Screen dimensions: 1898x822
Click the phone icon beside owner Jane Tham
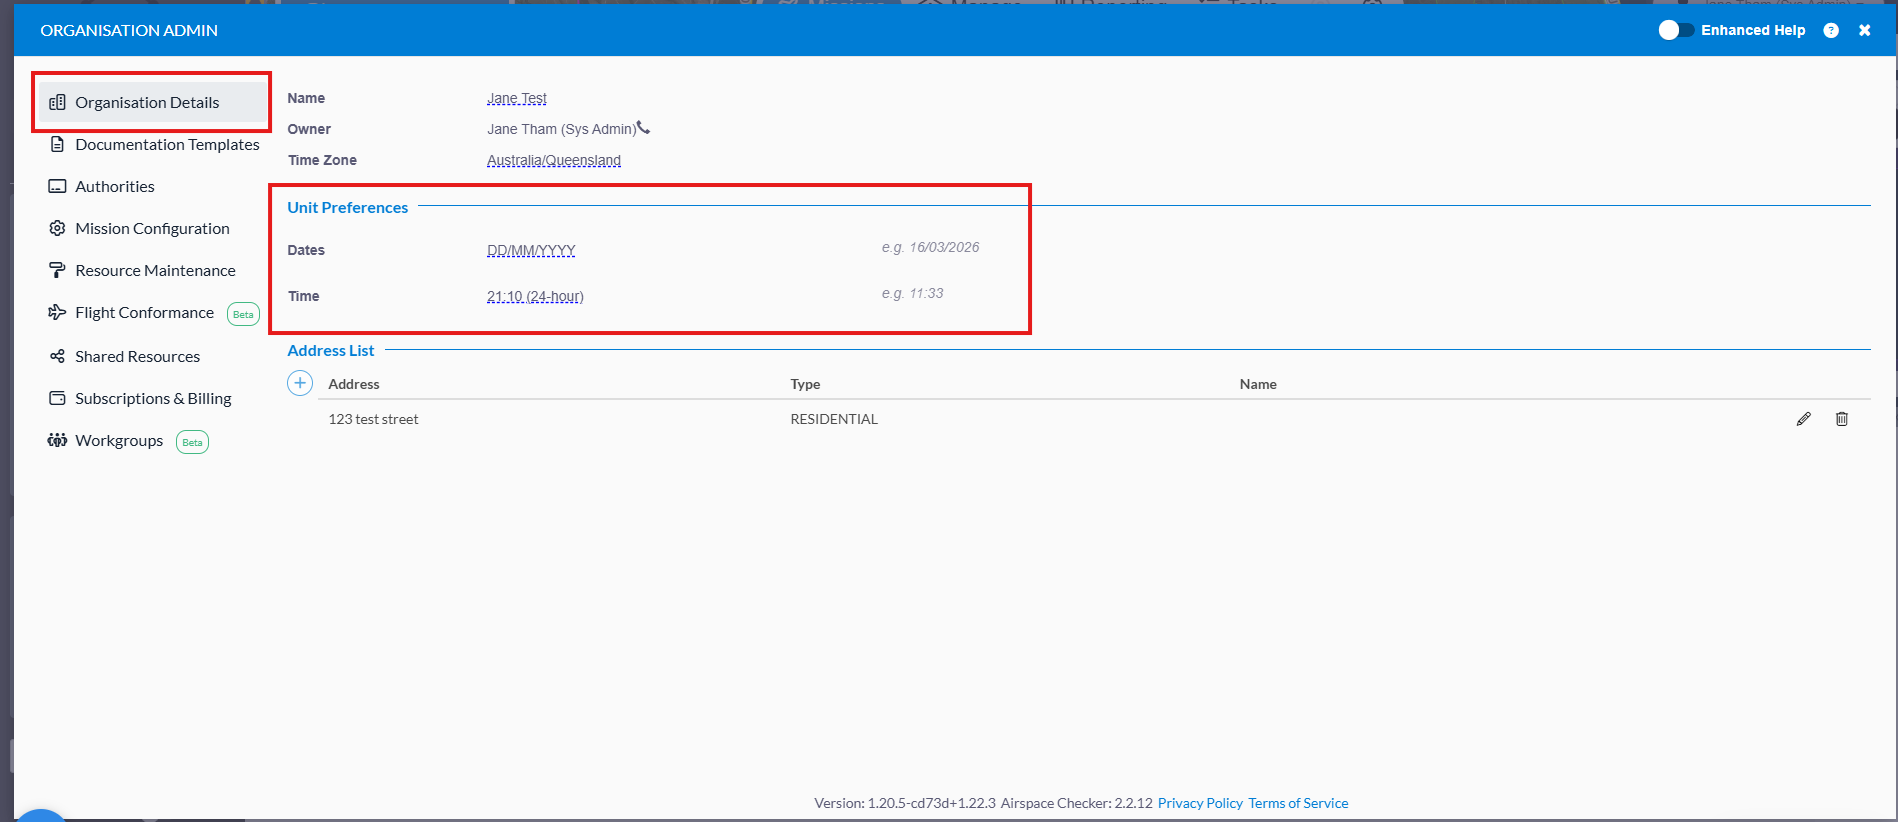coord(643,128)
